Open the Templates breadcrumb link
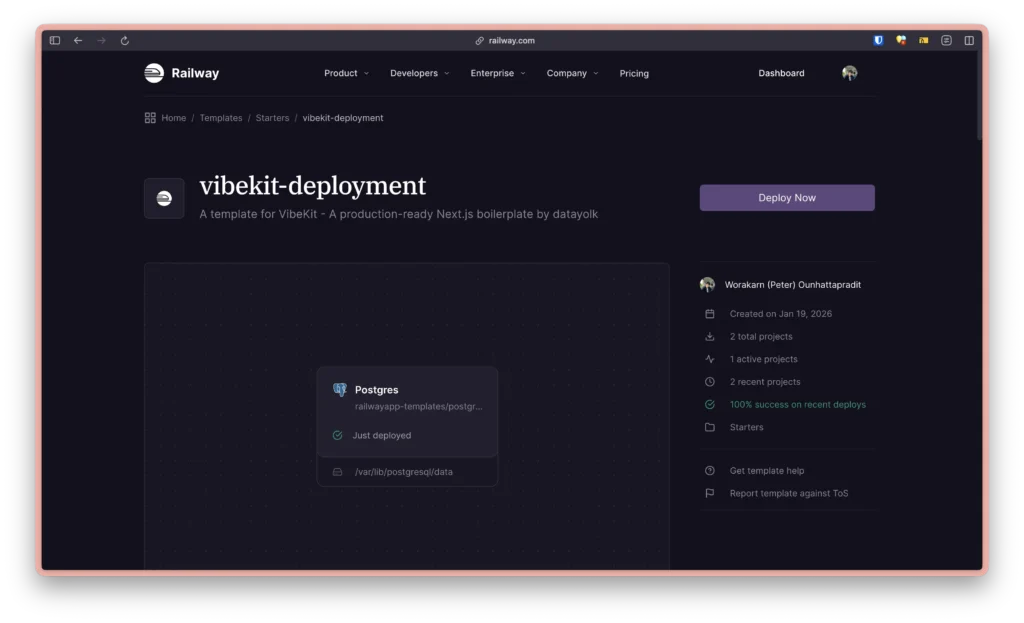The image size is (1024, 623). pyautogui.click(x=221, y=117)
